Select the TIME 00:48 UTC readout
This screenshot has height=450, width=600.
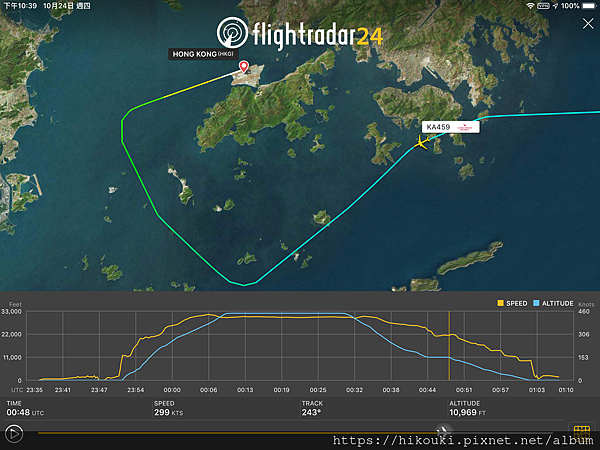point(25,408)
